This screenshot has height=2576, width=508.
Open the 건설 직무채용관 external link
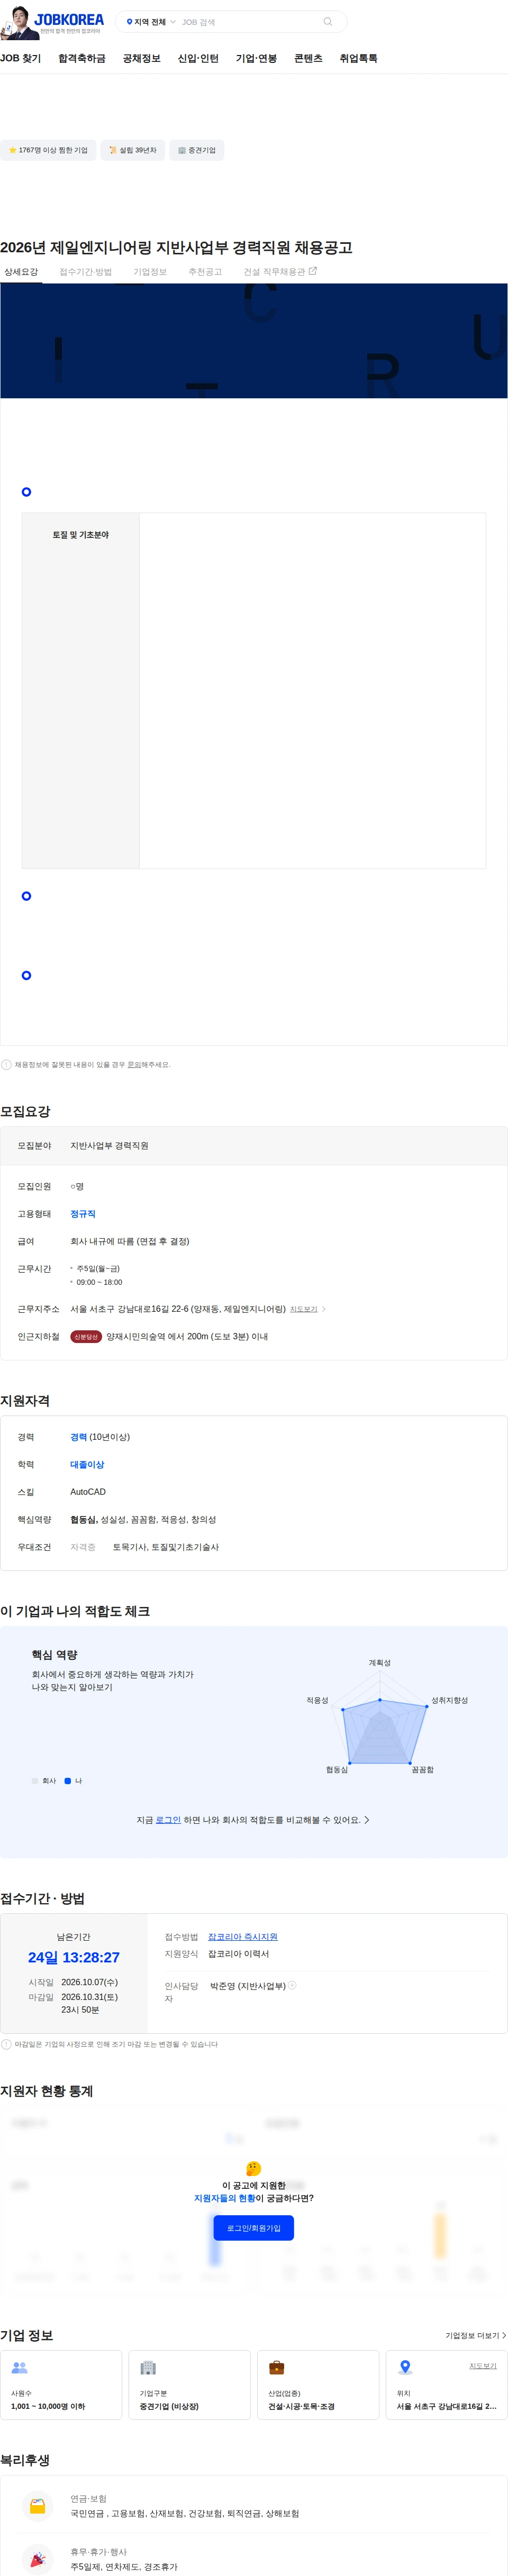point(280,272)
